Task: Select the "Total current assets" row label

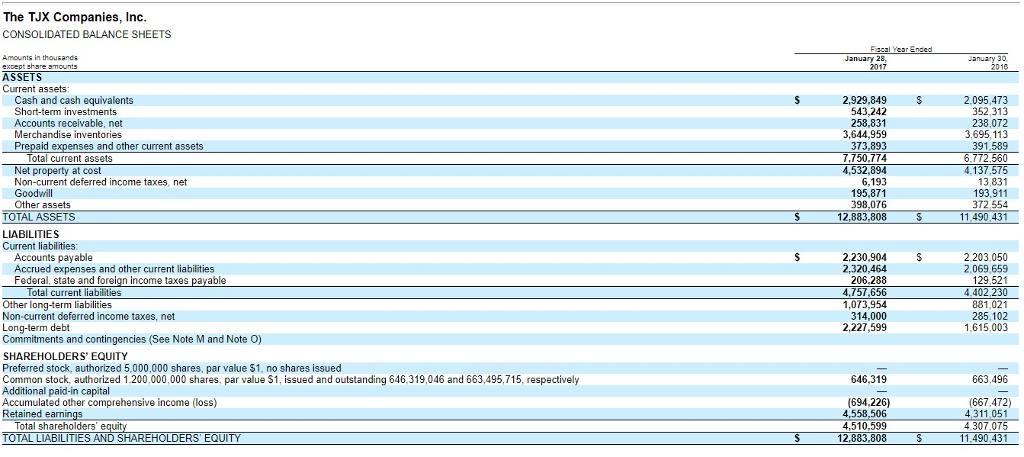Action: (x=70, y=159)
